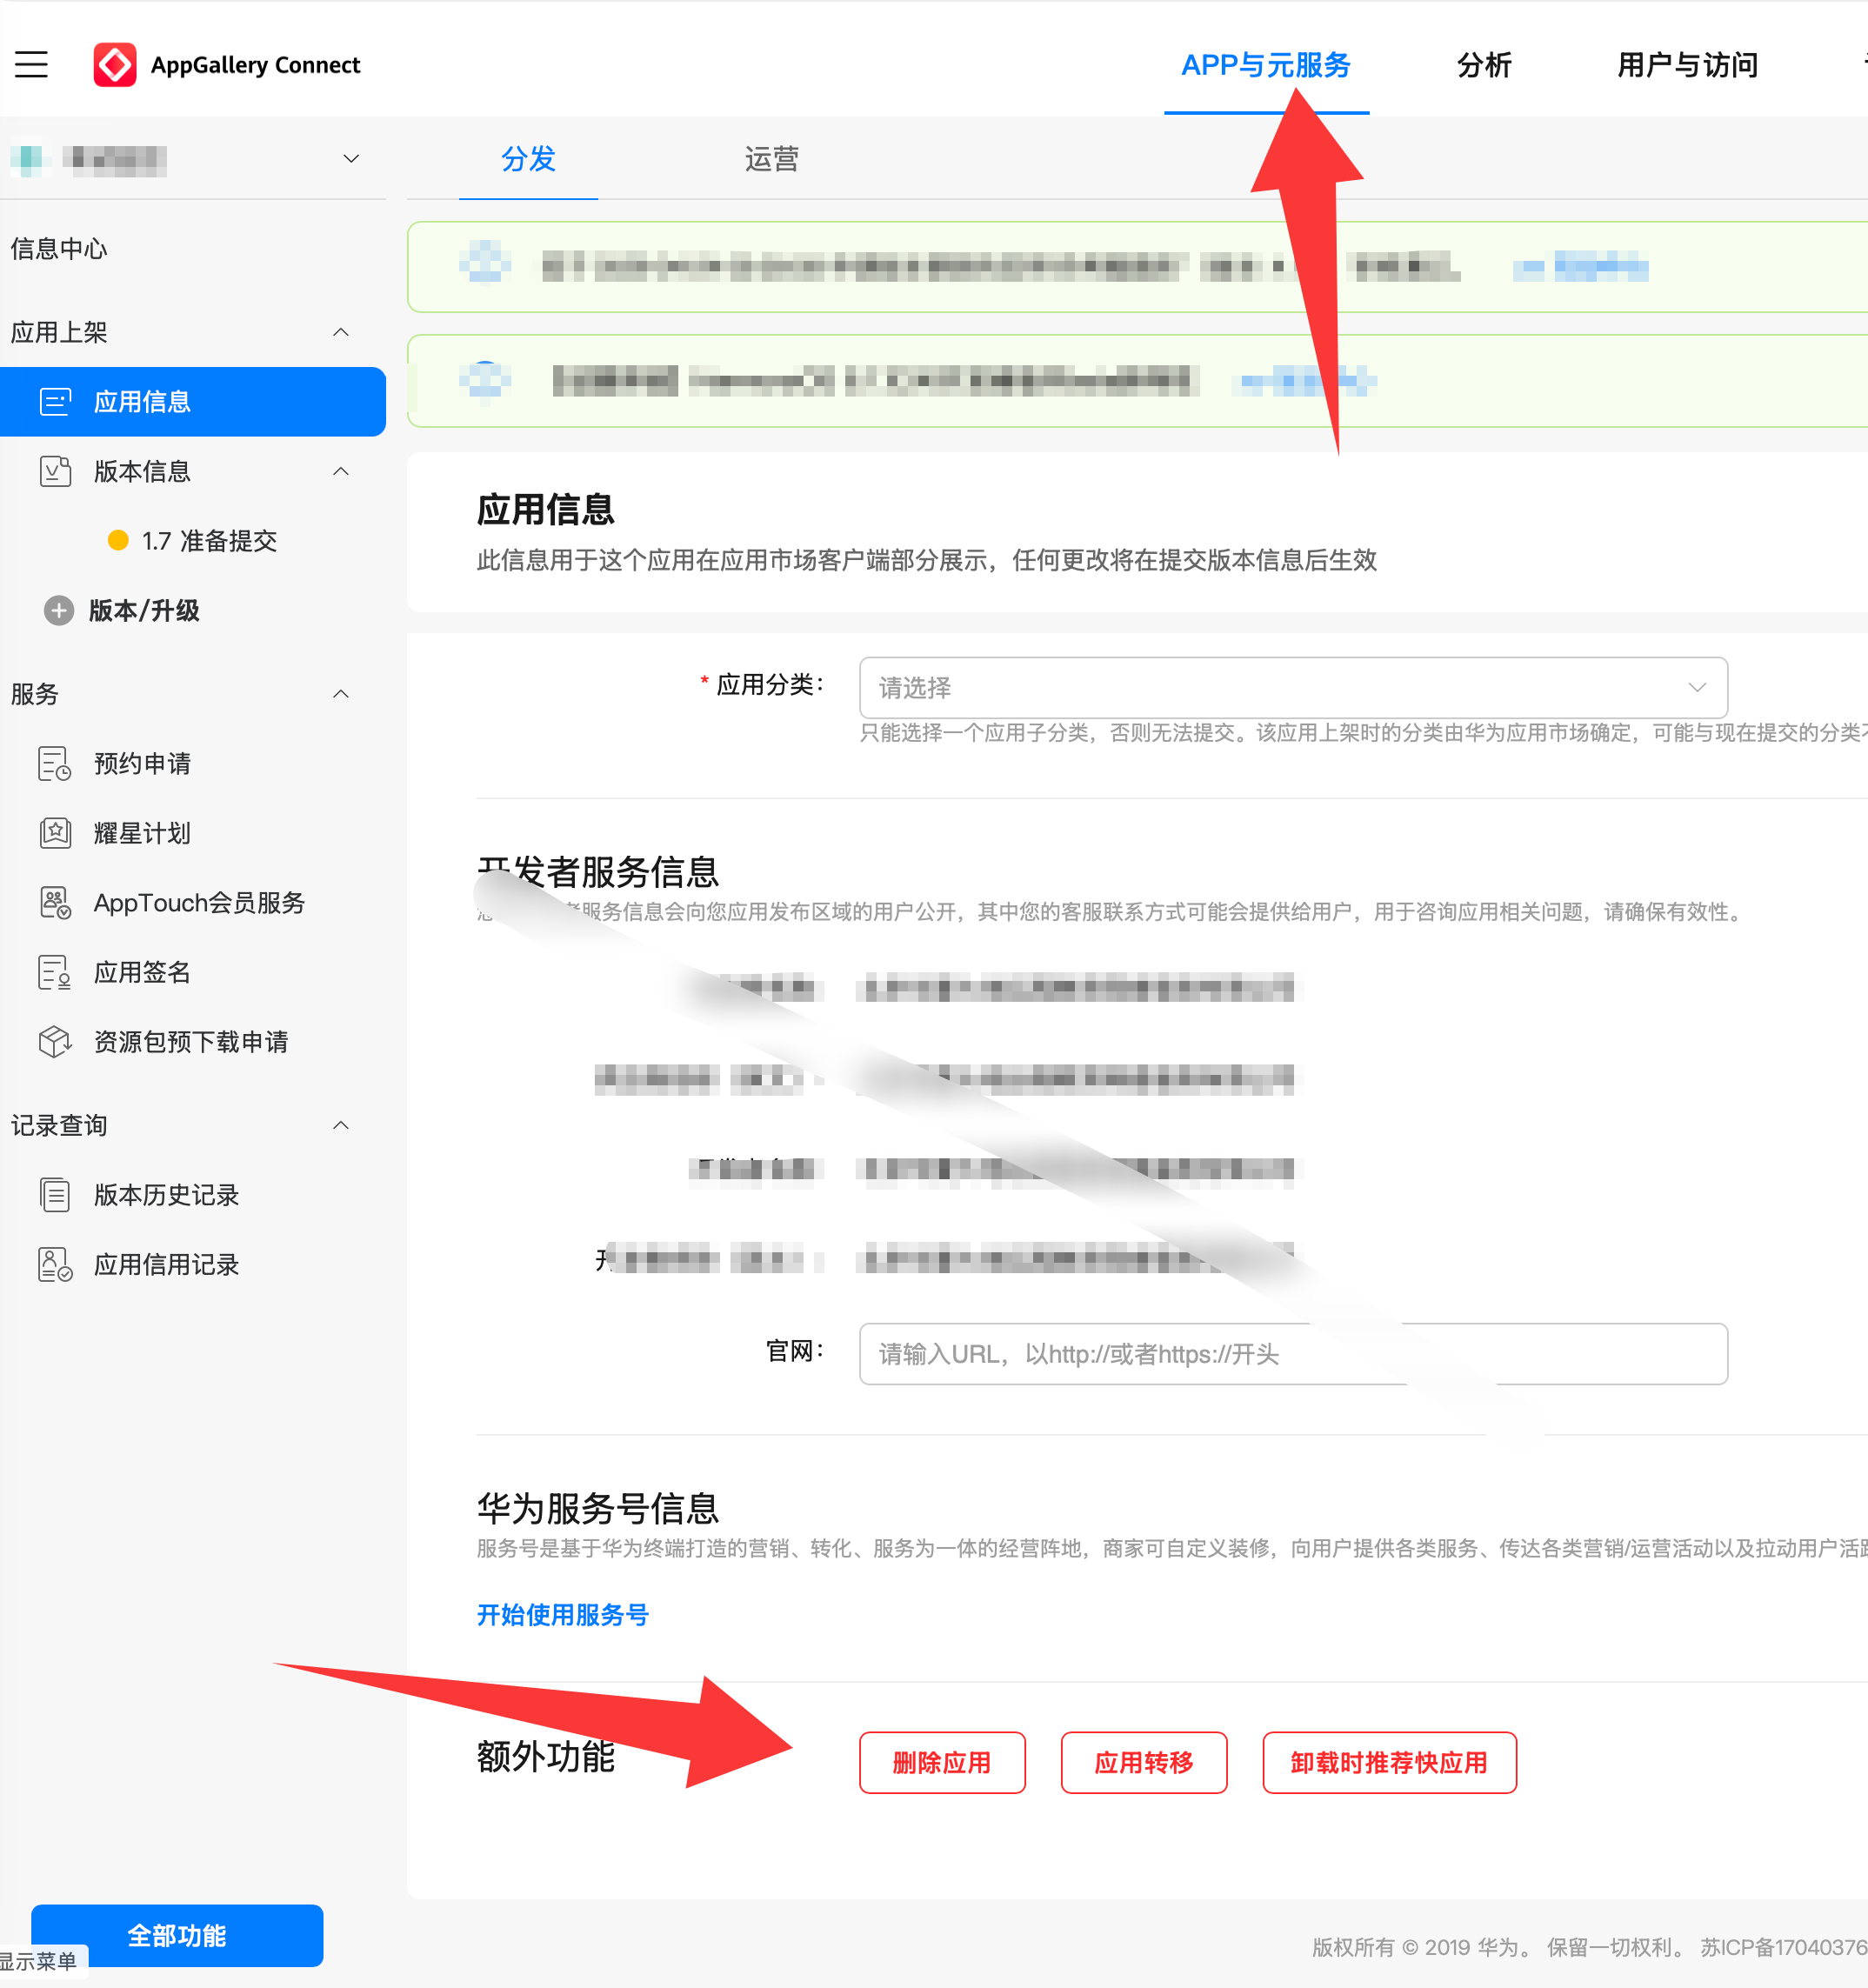Click the 华为服务号信息 heading
This screenshot has width=1868, height=1988.
point(598,1508)
